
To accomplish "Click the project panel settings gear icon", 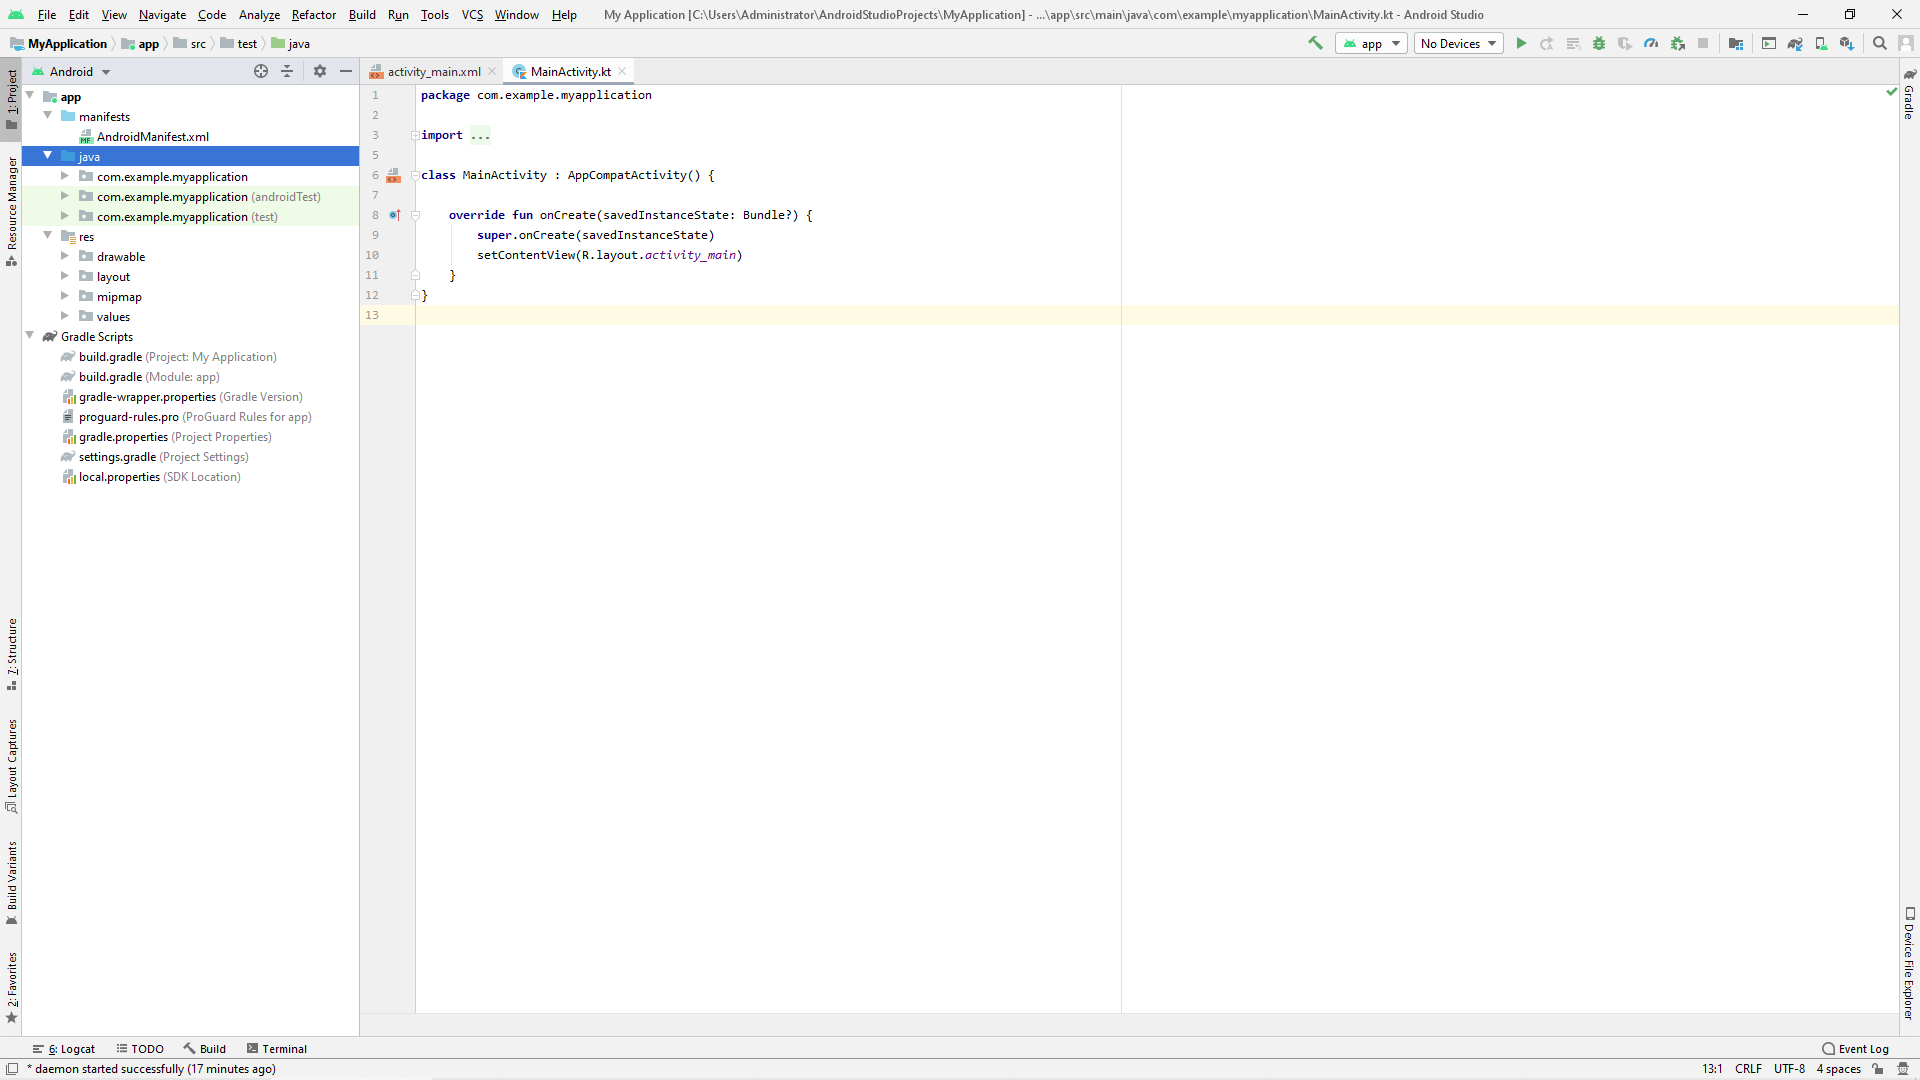I will 320,71.
